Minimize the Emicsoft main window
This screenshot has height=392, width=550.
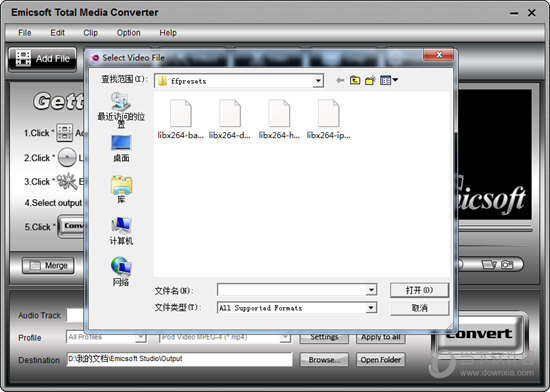(x=514, y=13)
